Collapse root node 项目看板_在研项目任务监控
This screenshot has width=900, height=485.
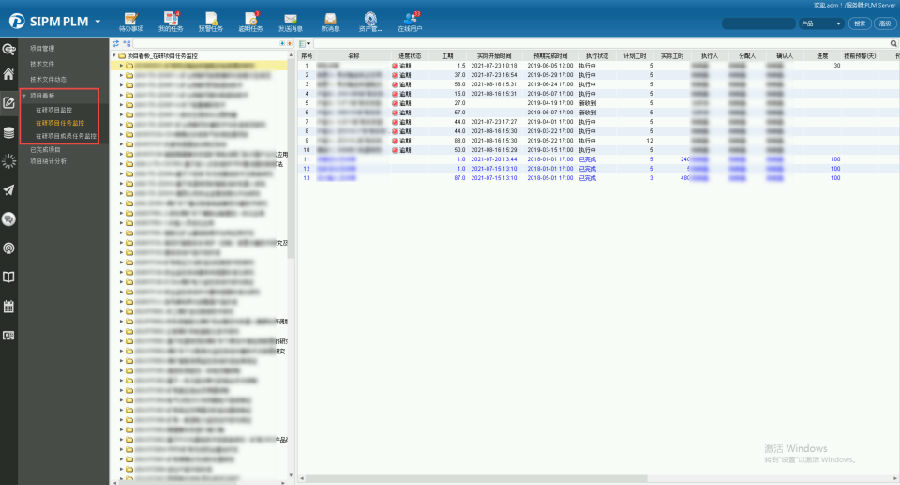point(114,56)
